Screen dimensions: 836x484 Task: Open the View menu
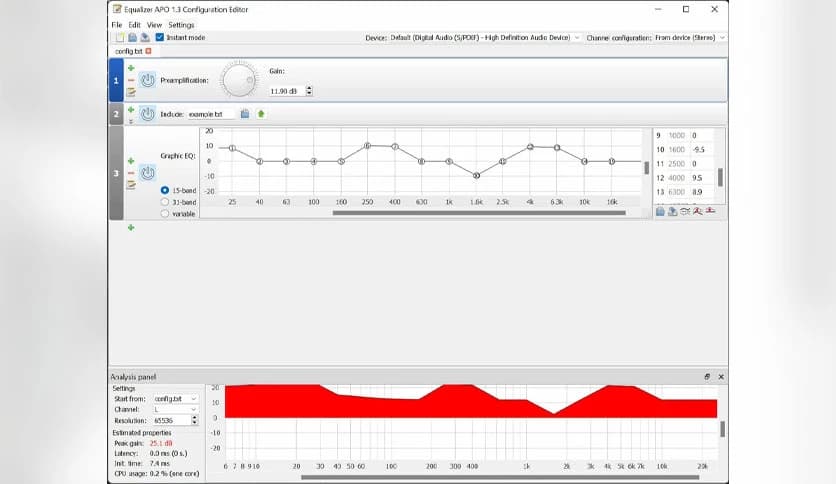click(154, 25)
